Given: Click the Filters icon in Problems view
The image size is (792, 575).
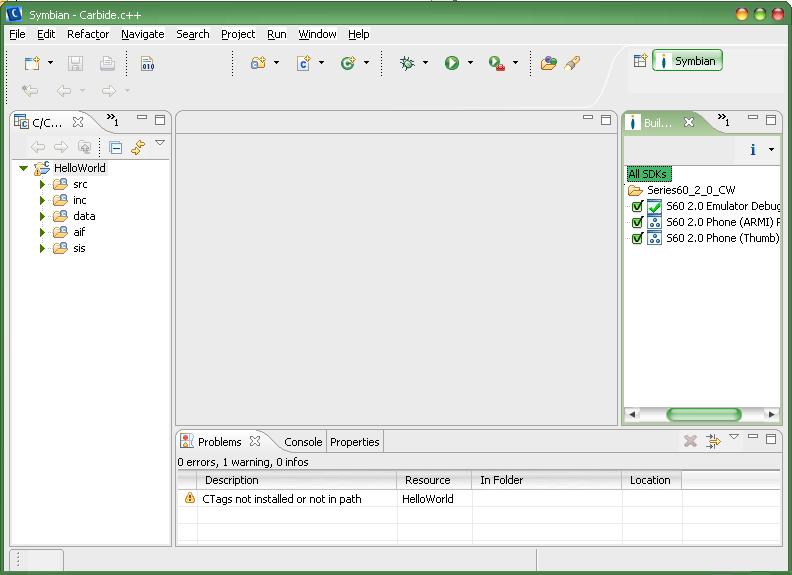Looking at the screenshot, I should pos(713,441).
